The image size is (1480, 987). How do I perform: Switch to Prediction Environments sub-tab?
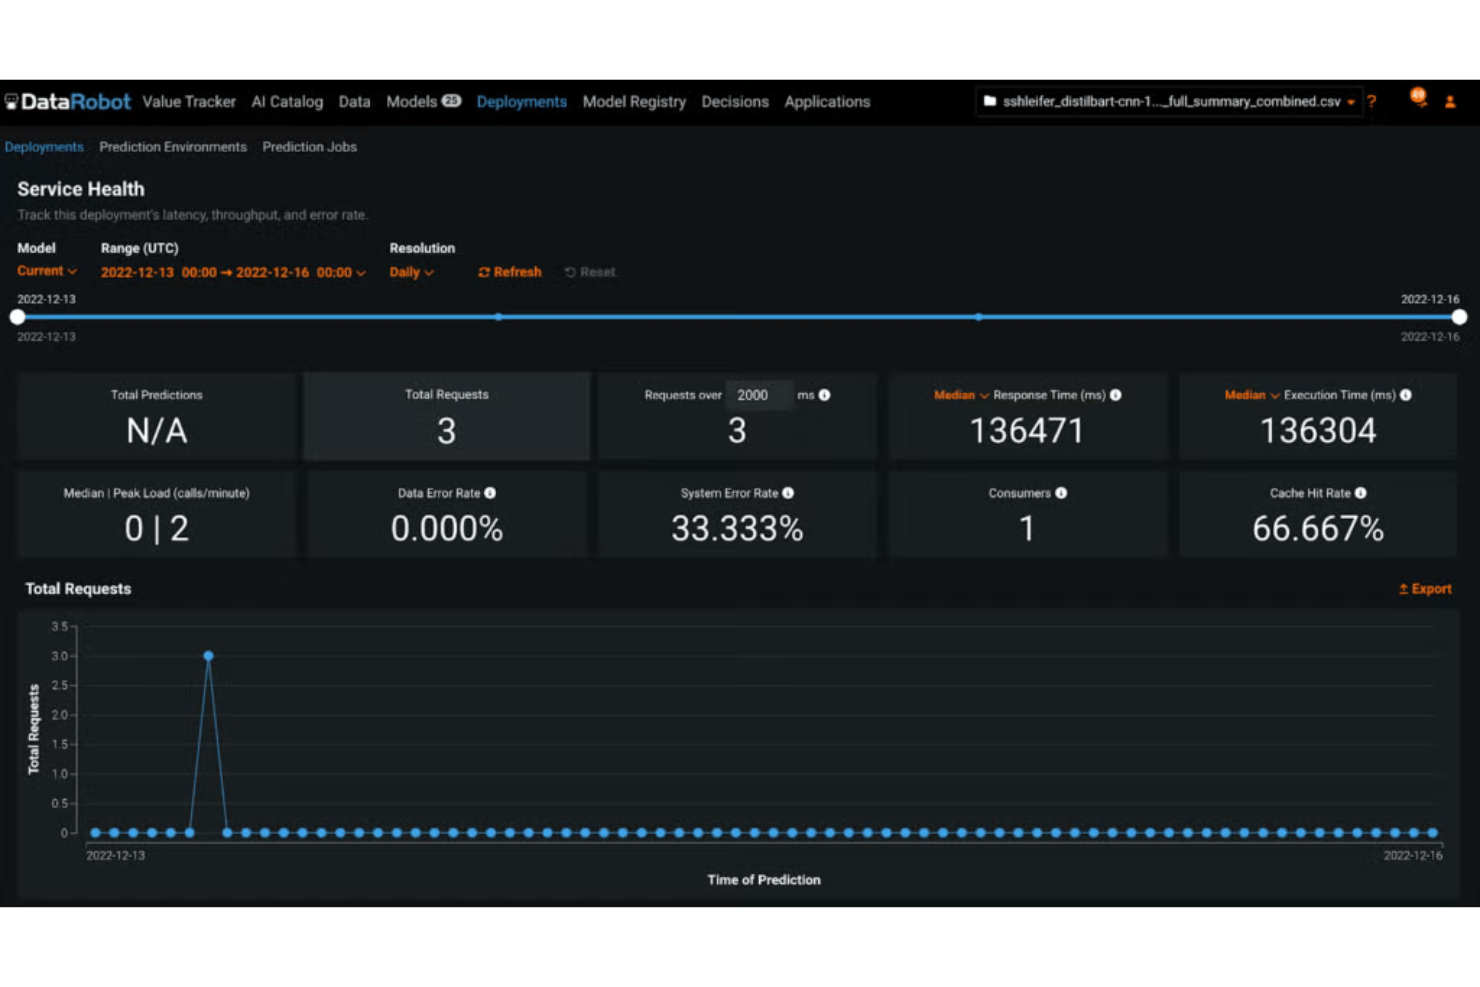[x=173, y=147]
